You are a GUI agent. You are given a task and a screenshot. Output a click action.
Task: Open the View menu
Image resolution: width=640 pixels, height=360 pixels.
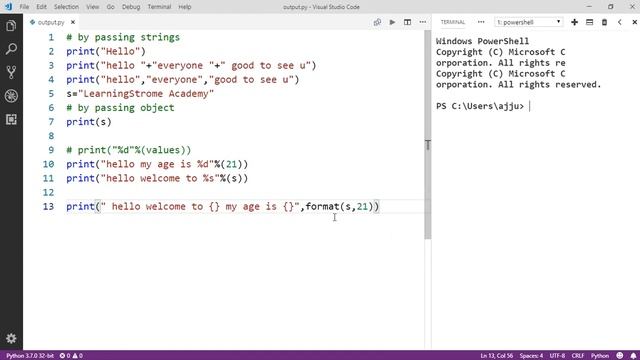pyautogui.click(x=93, y=7)
